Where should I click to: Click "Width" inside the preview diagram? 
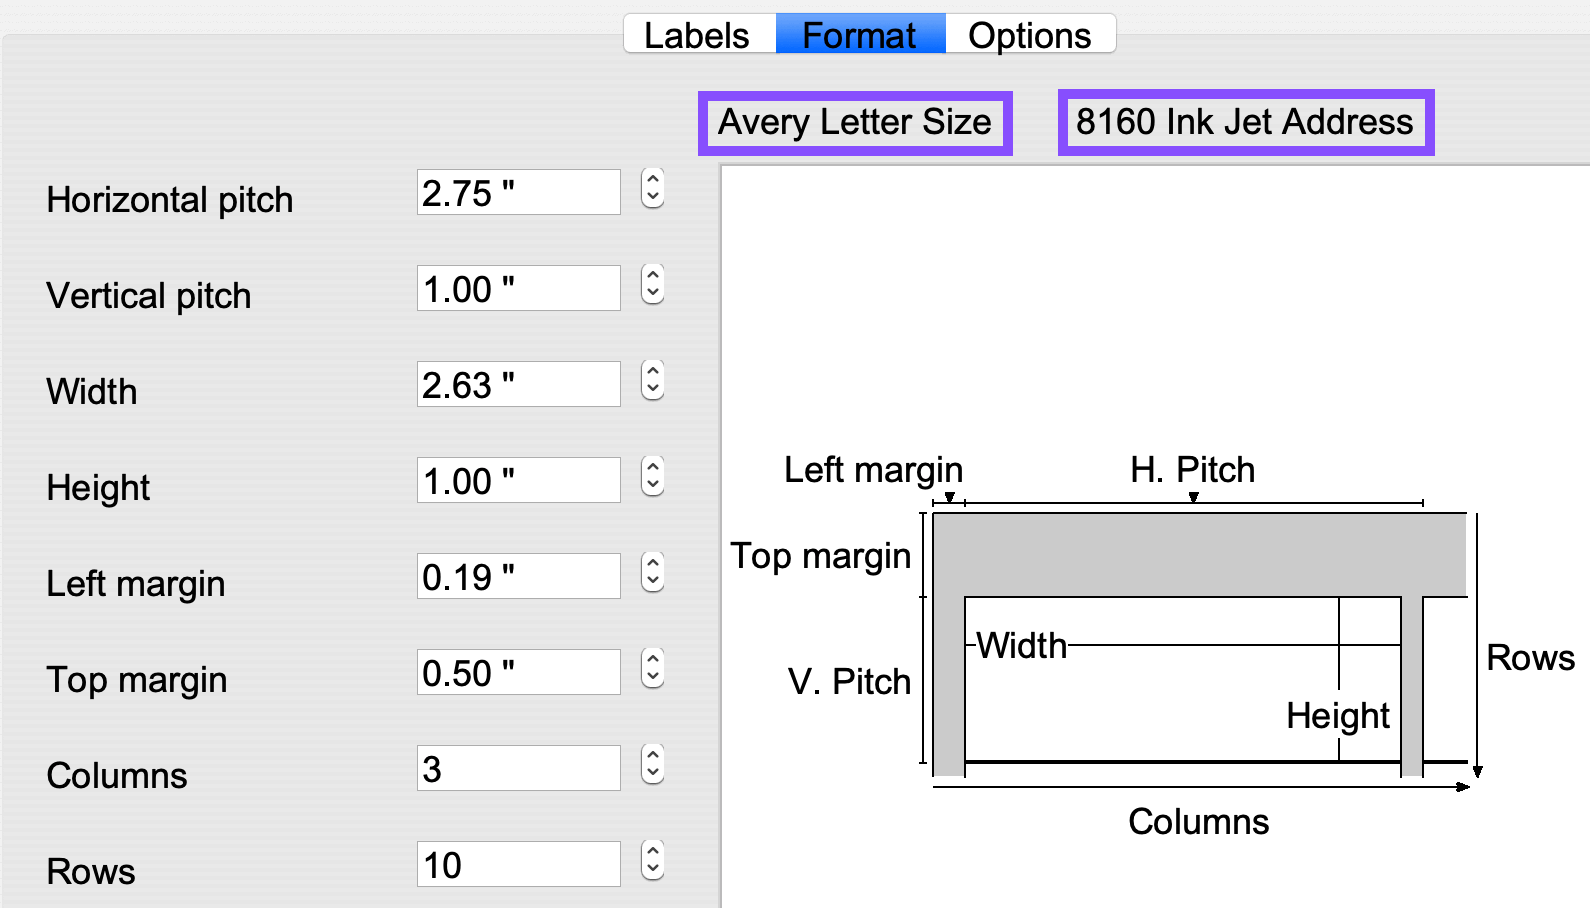point(1022,646)
